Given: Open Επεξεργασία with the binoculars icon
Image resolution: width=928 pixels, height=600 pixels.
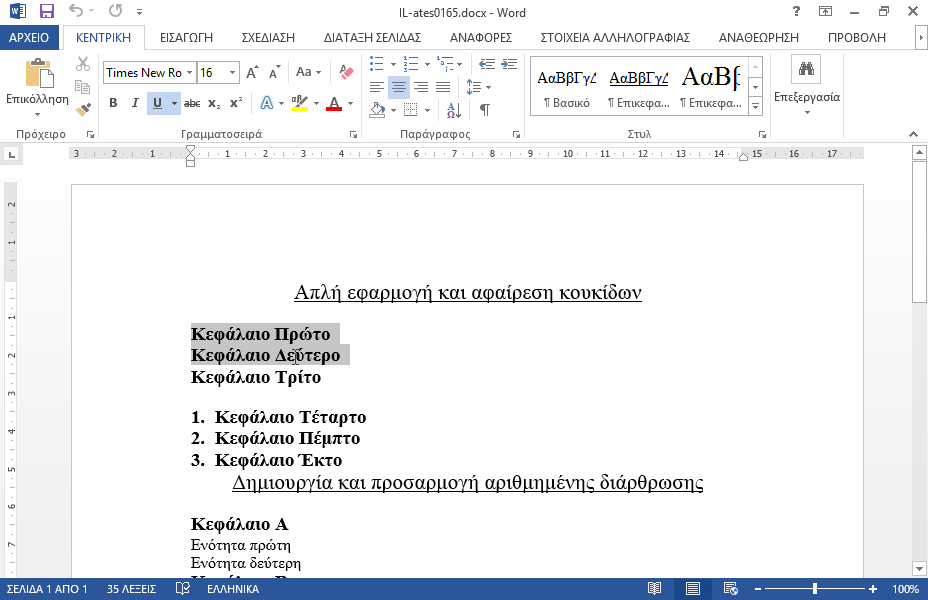Looking at the screenshot, I should [x=806, y=70].
